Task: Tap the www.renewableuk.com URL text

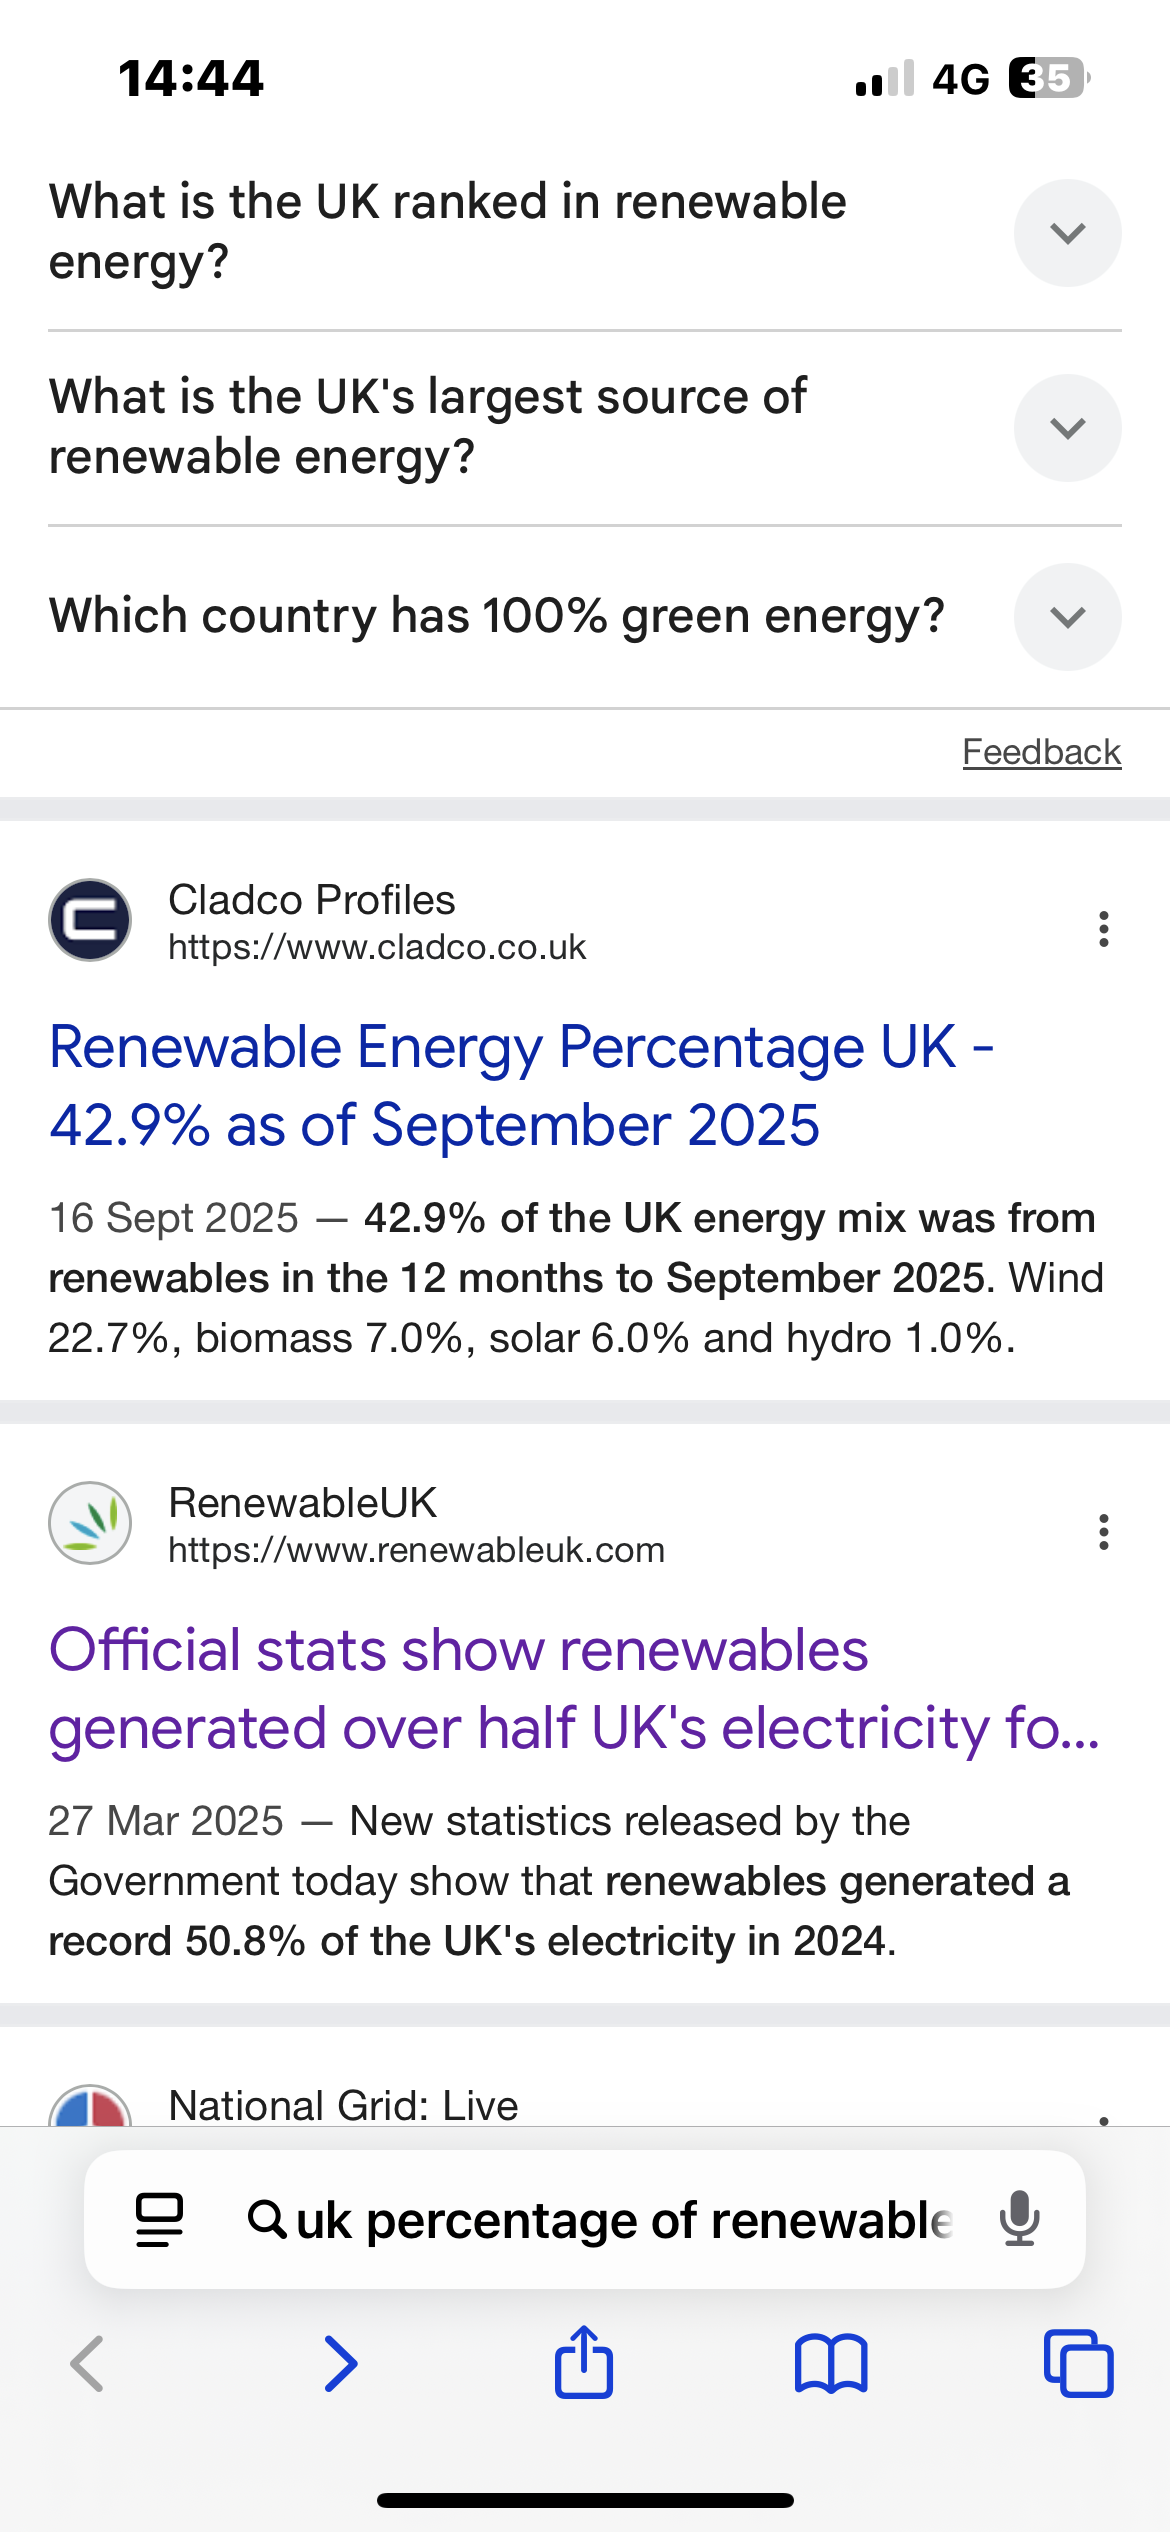Action: 416,1550
